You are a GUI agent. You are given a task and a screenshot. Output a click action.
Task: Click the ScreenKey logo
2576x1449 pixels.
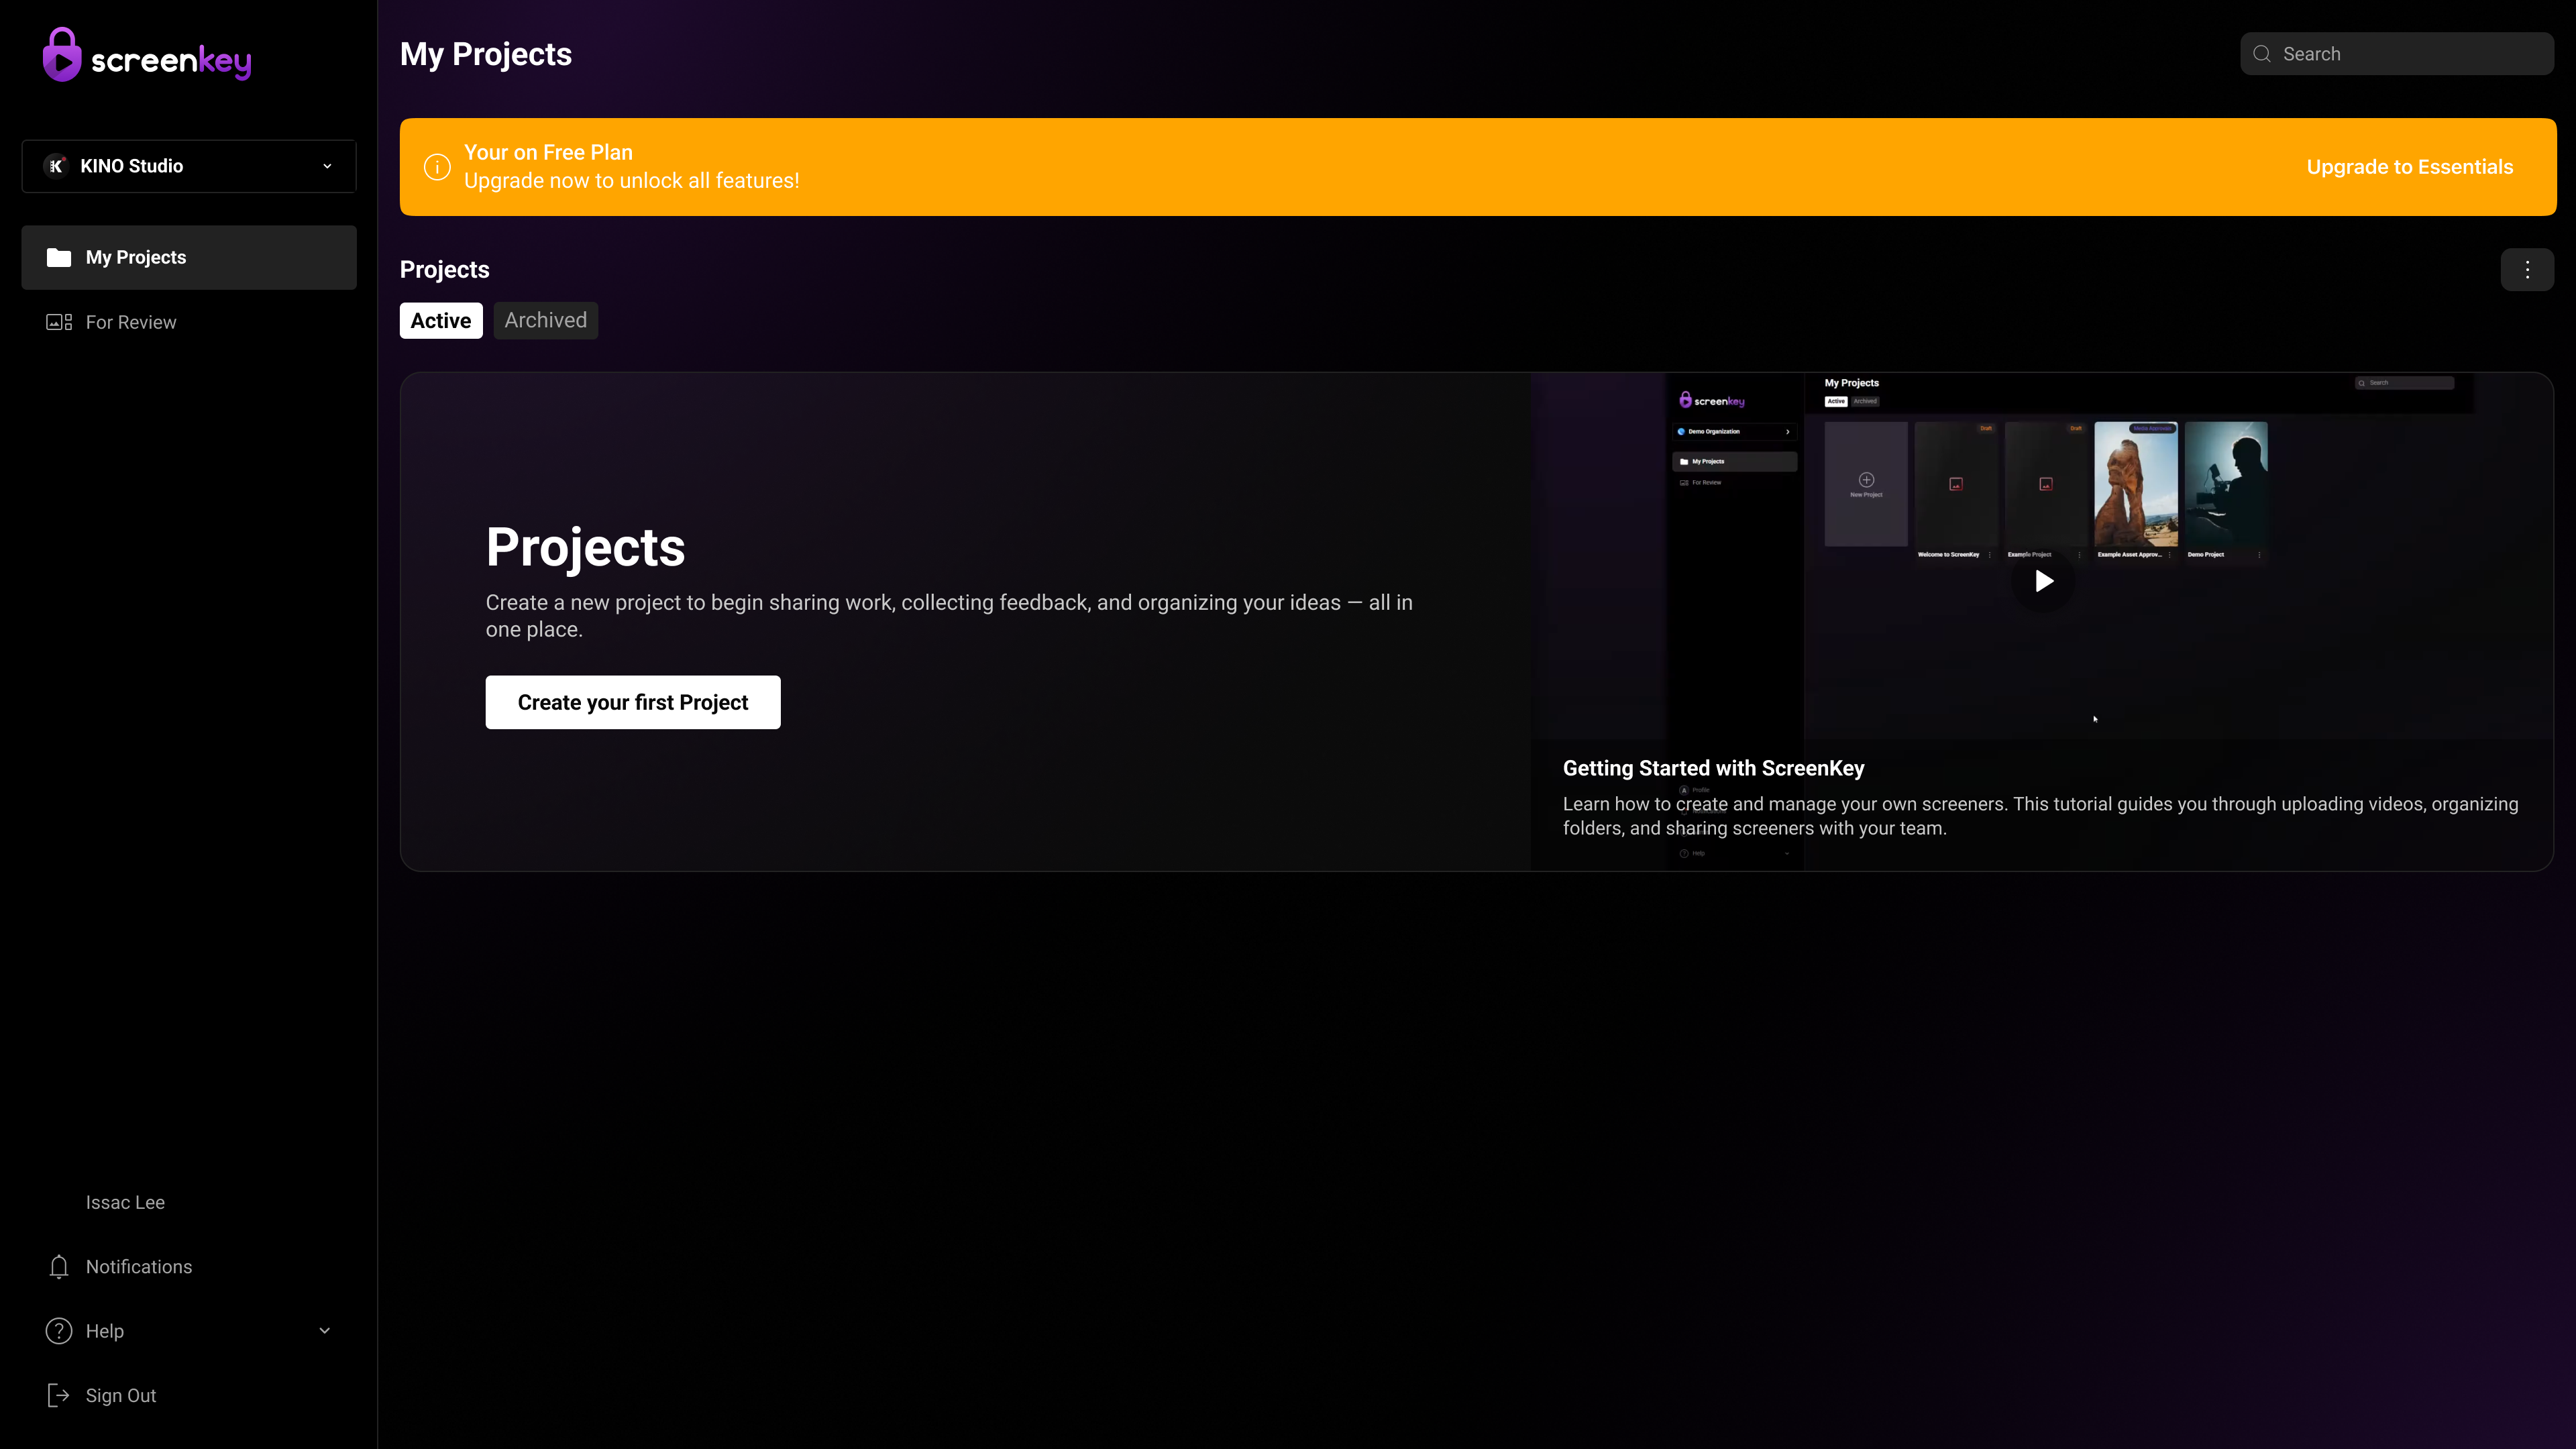coord(146,54)
